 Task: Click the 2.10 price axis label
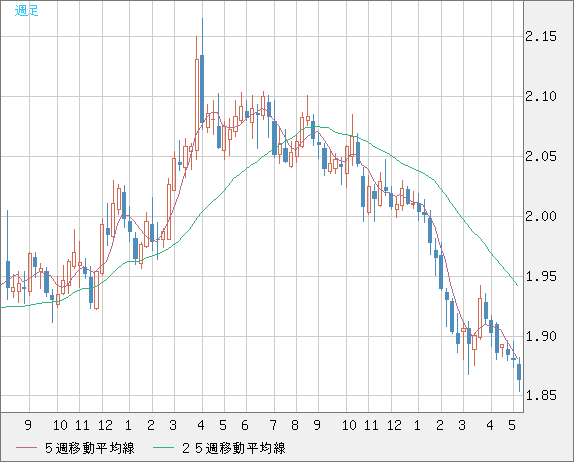coord(541,97)
